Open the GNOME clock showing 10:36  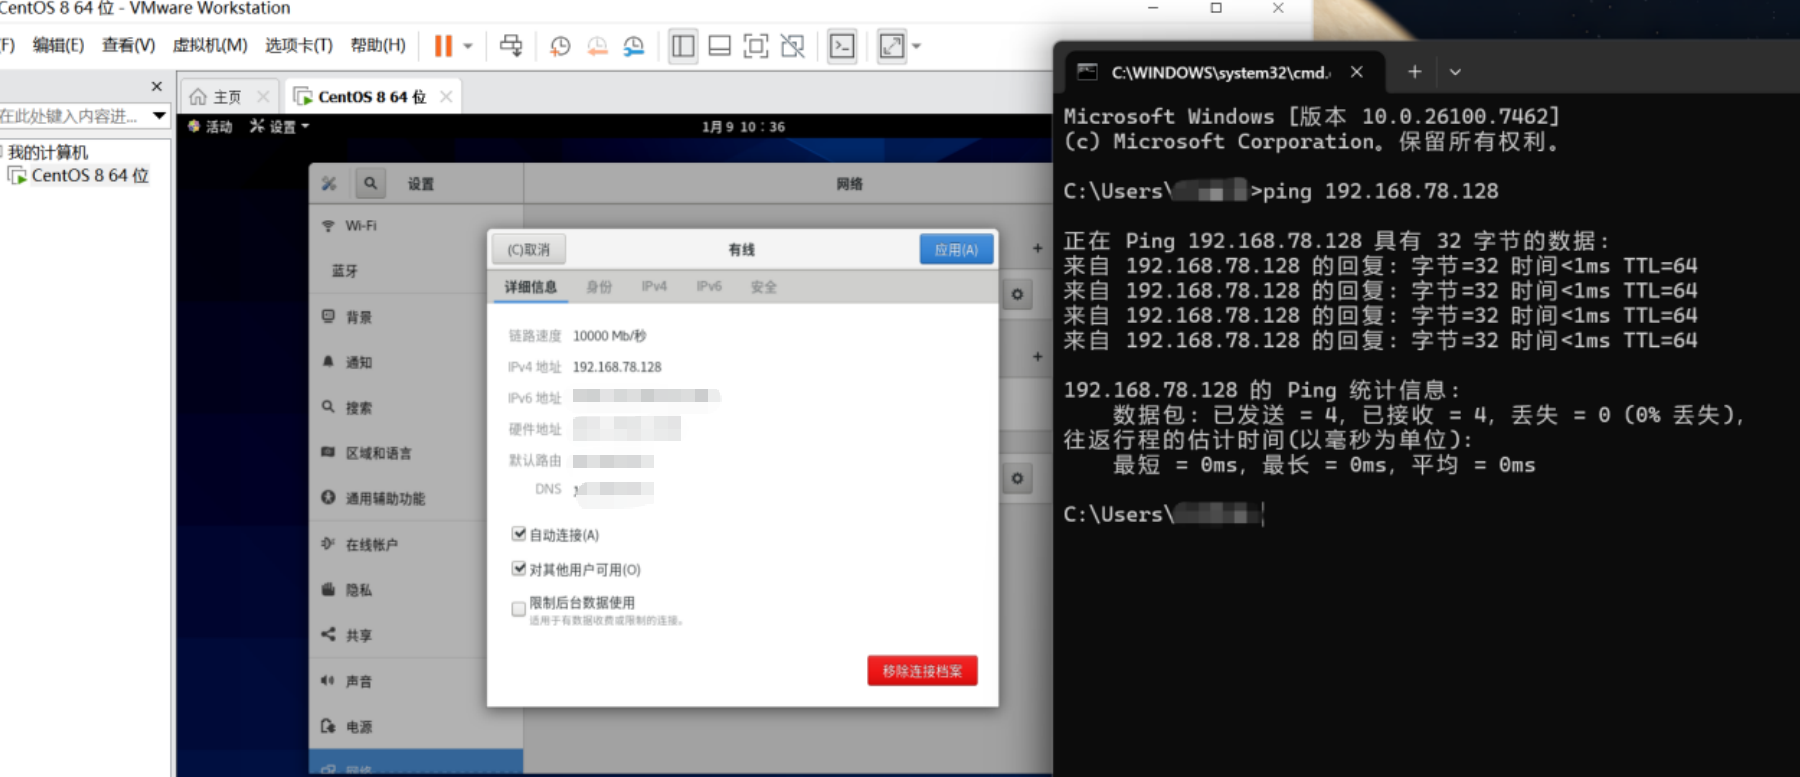(x=743, y=127)
